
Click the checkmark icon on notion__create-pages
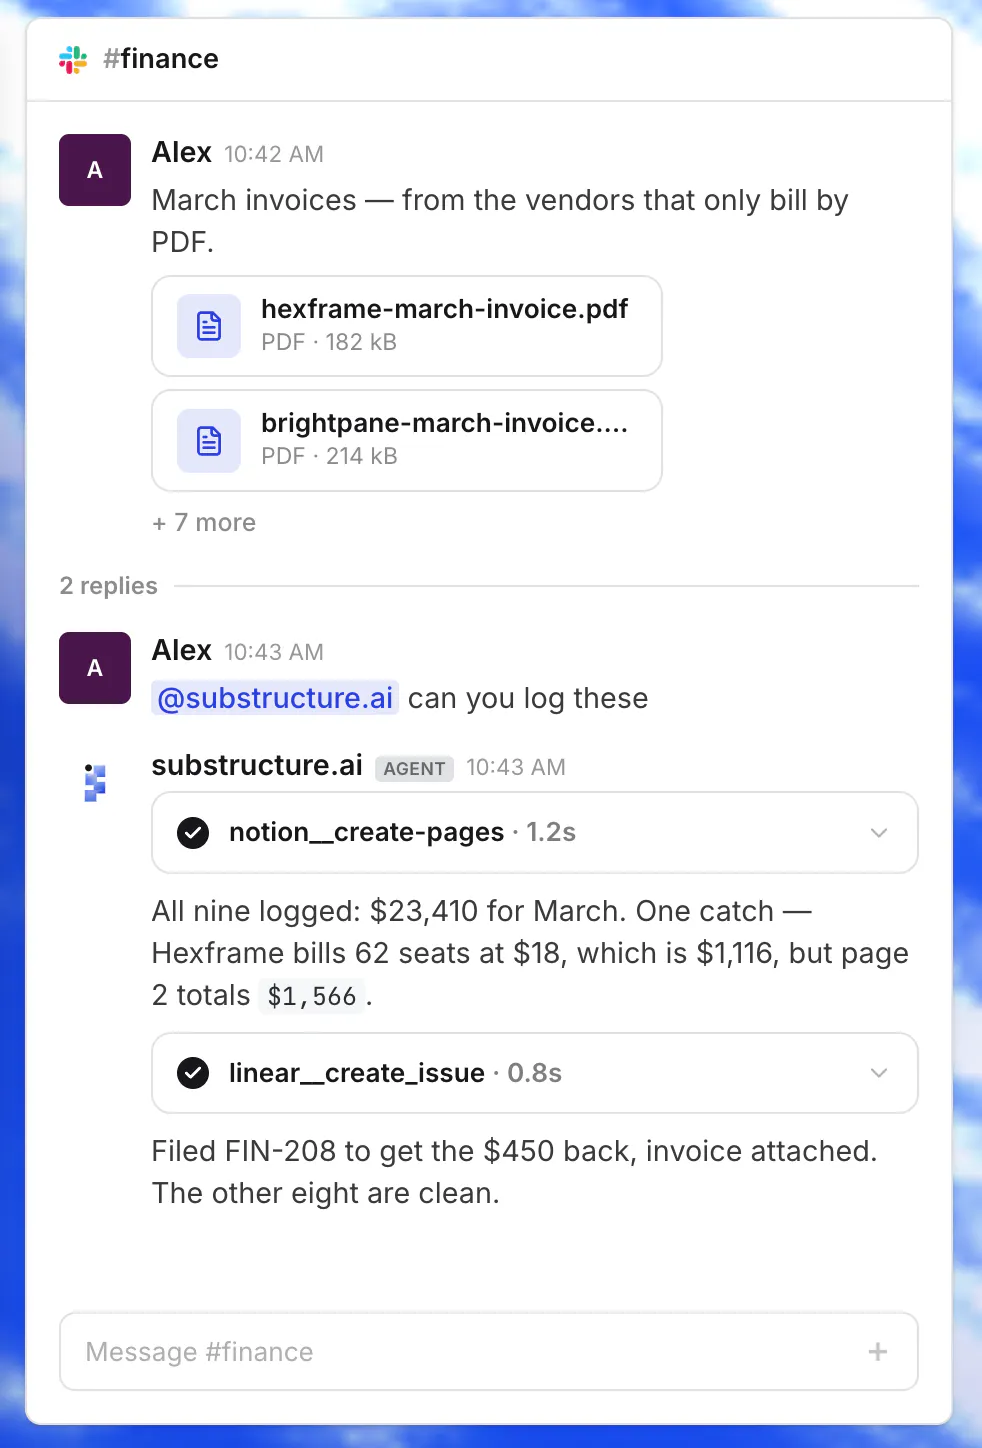point(193,833)
